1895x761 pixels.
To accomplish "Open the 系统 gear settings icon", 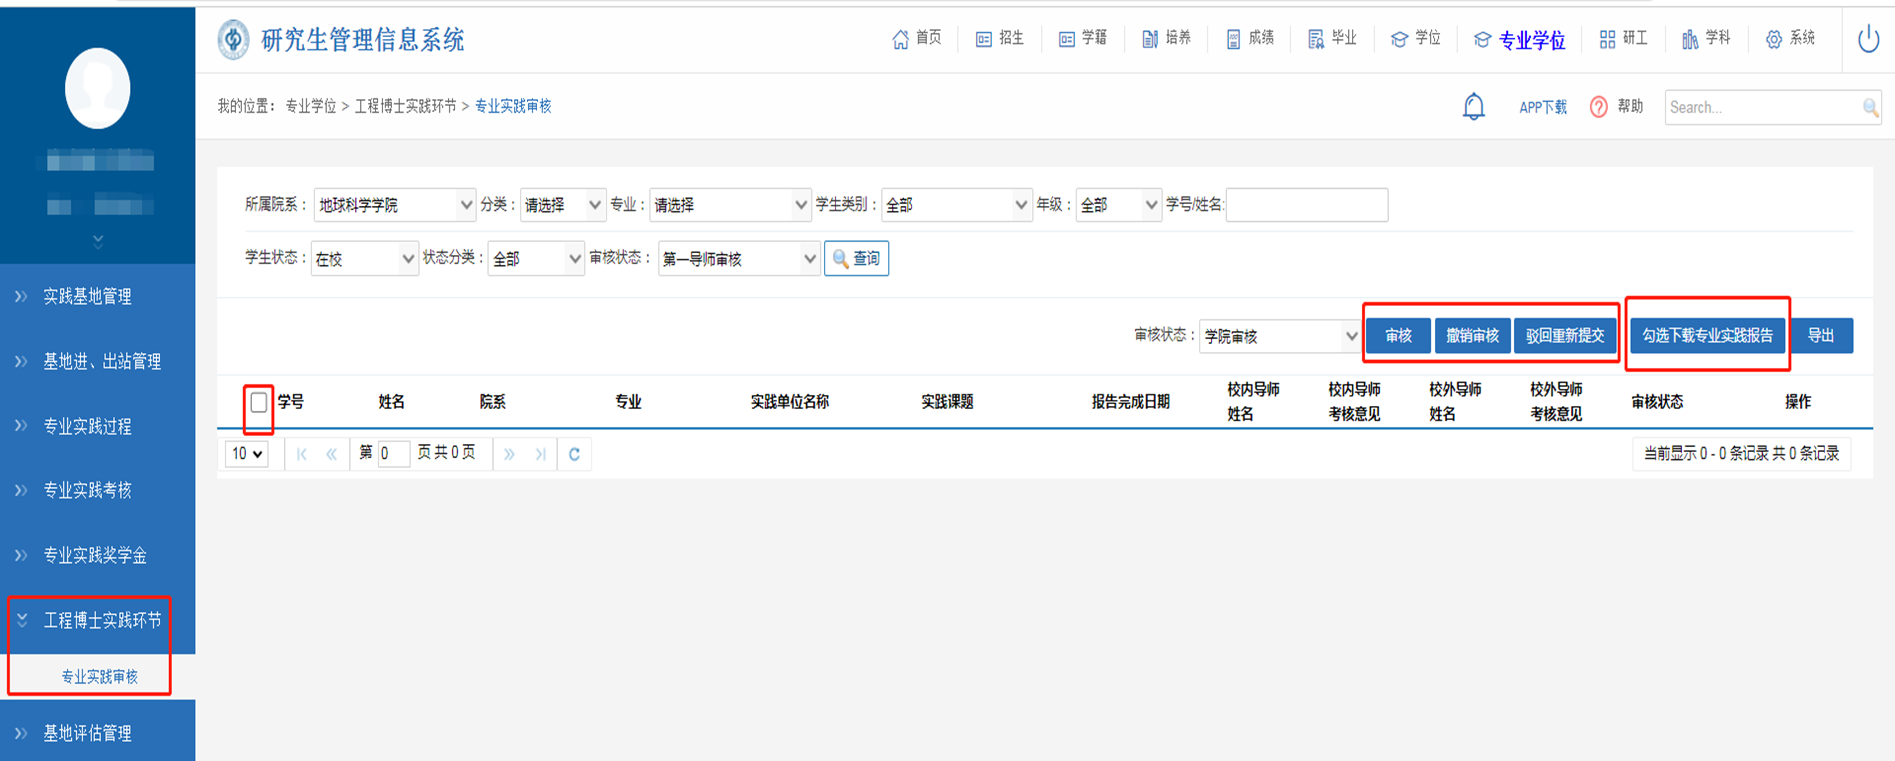I will click(x=1773, y=39).
